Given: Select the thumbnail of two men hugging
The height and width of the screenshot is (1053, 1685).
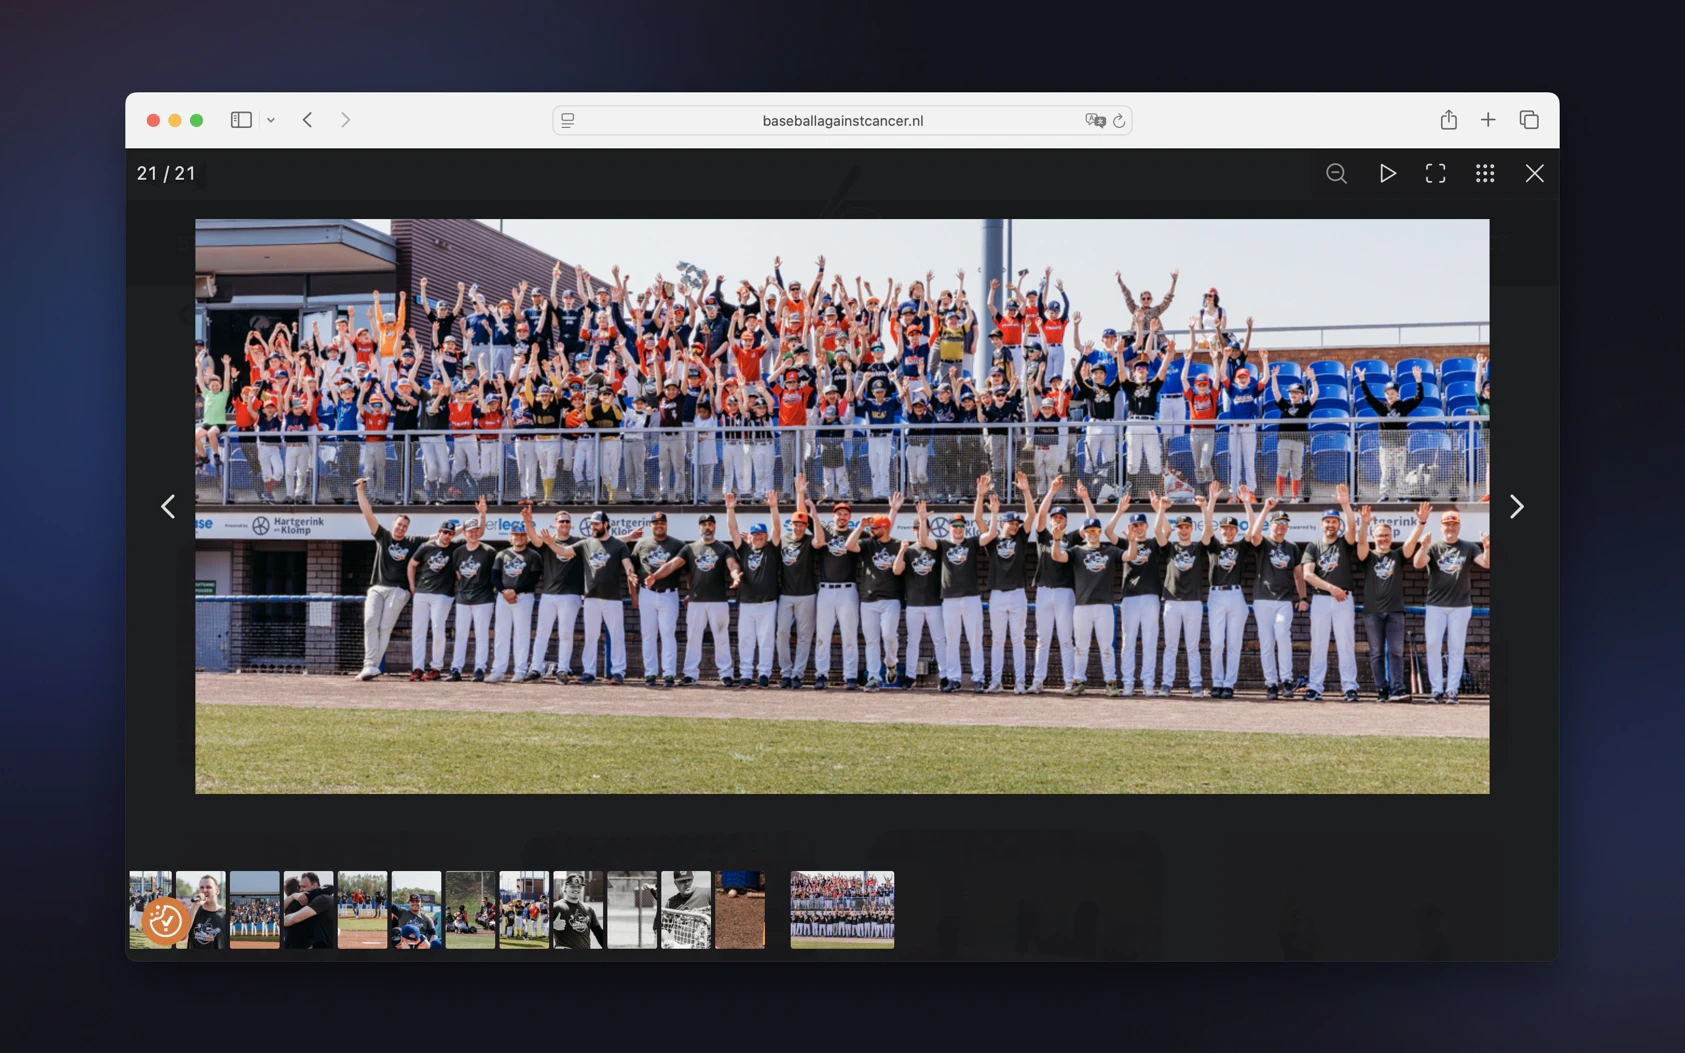Looking at the screenshot, I should [308, 910].
